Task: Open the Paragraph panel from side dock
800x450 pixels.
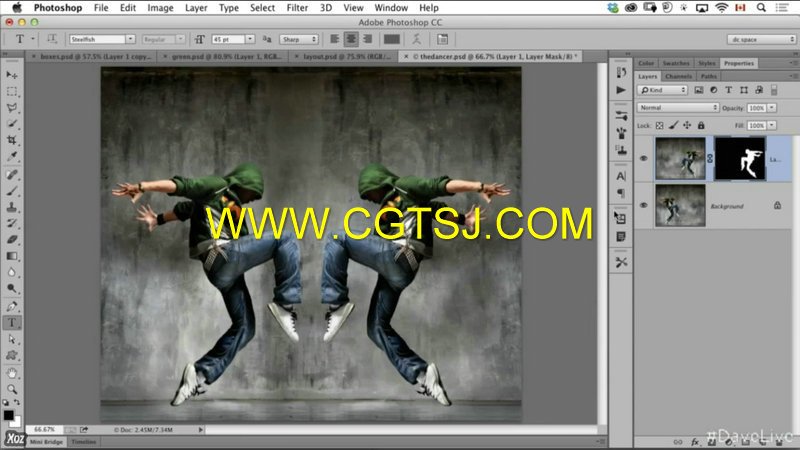Action: tap(621, 193)
